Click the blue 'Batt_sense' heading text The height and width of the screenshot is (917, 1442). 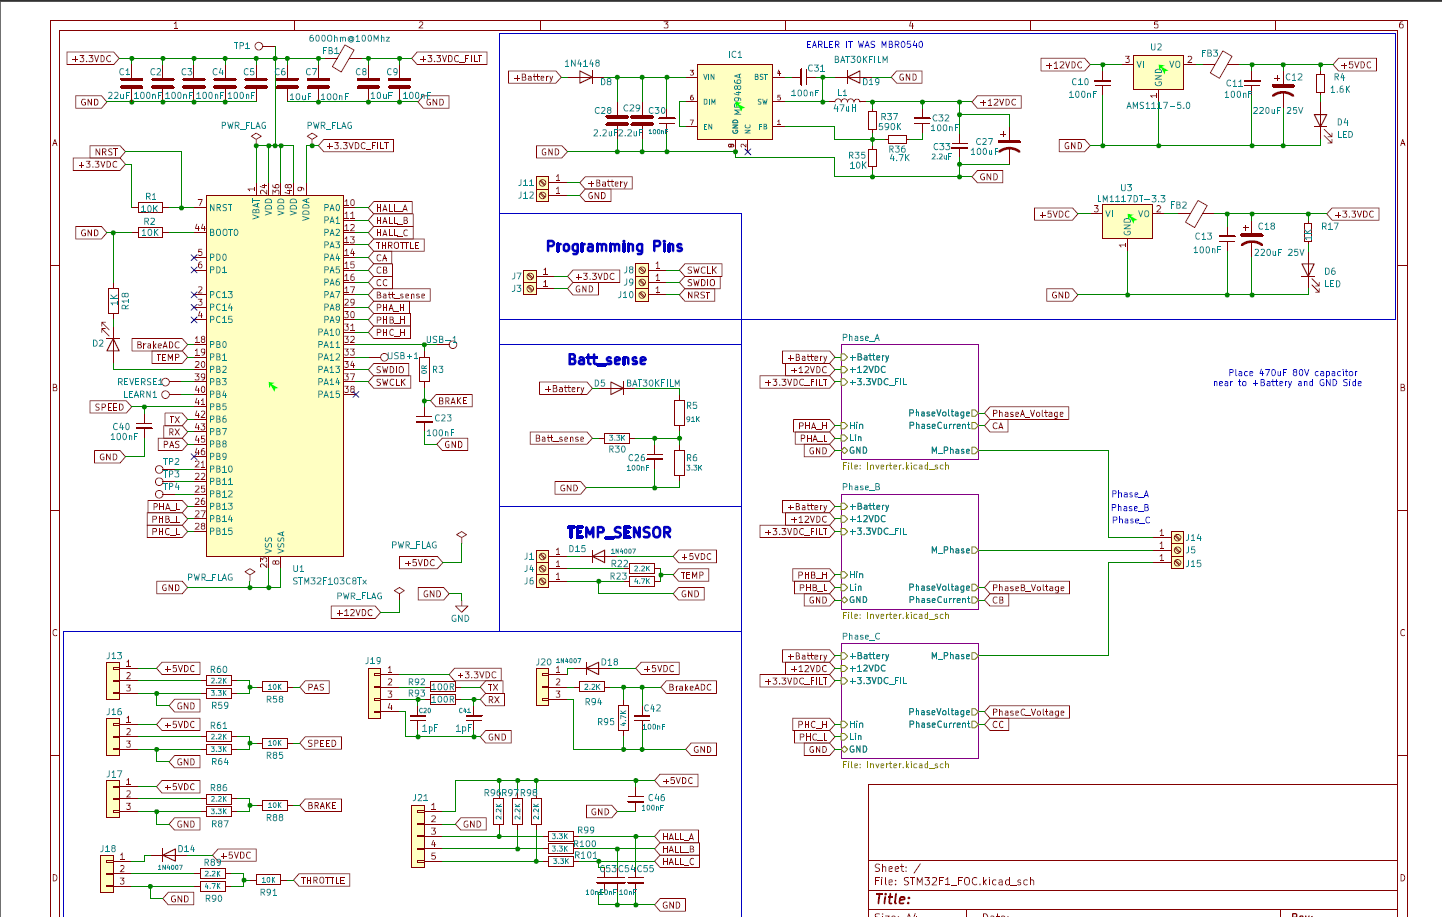(607, 360)
